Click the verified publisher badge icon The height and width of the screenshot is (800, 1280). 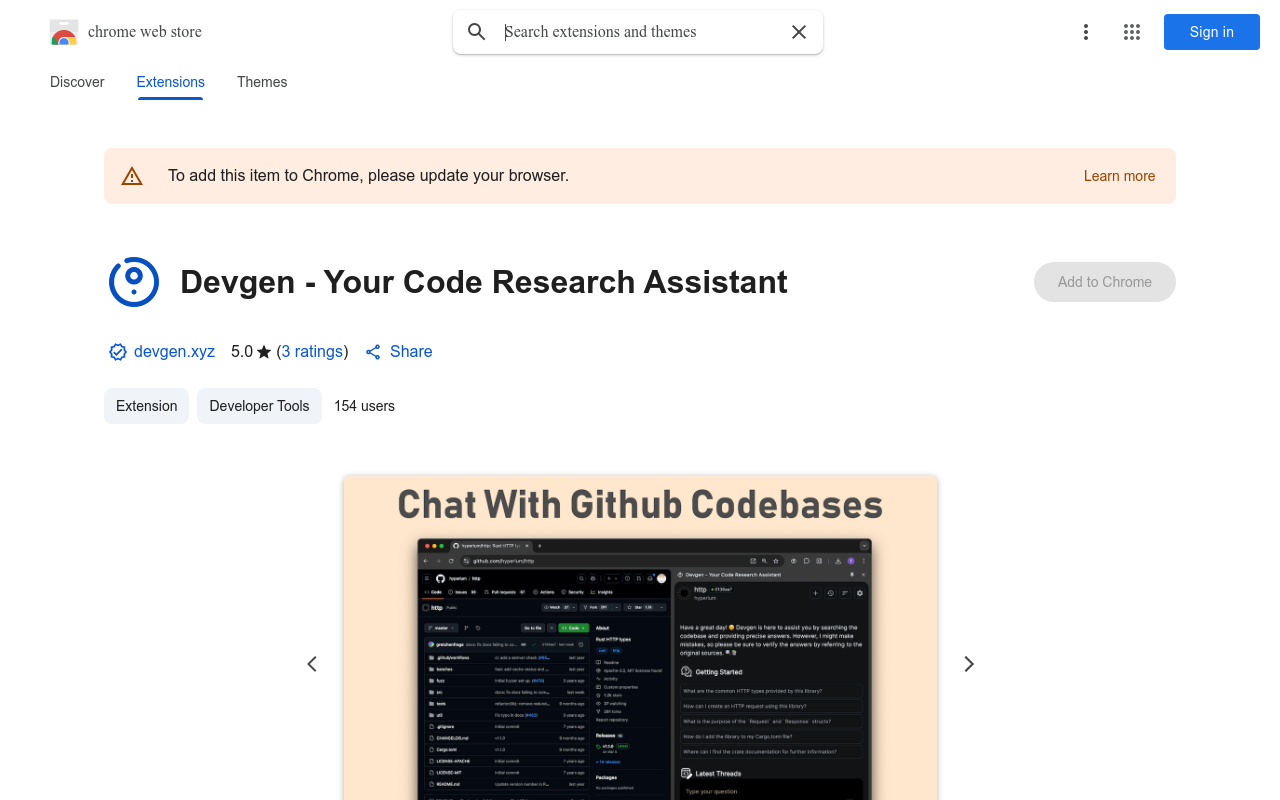coord(118,352)
